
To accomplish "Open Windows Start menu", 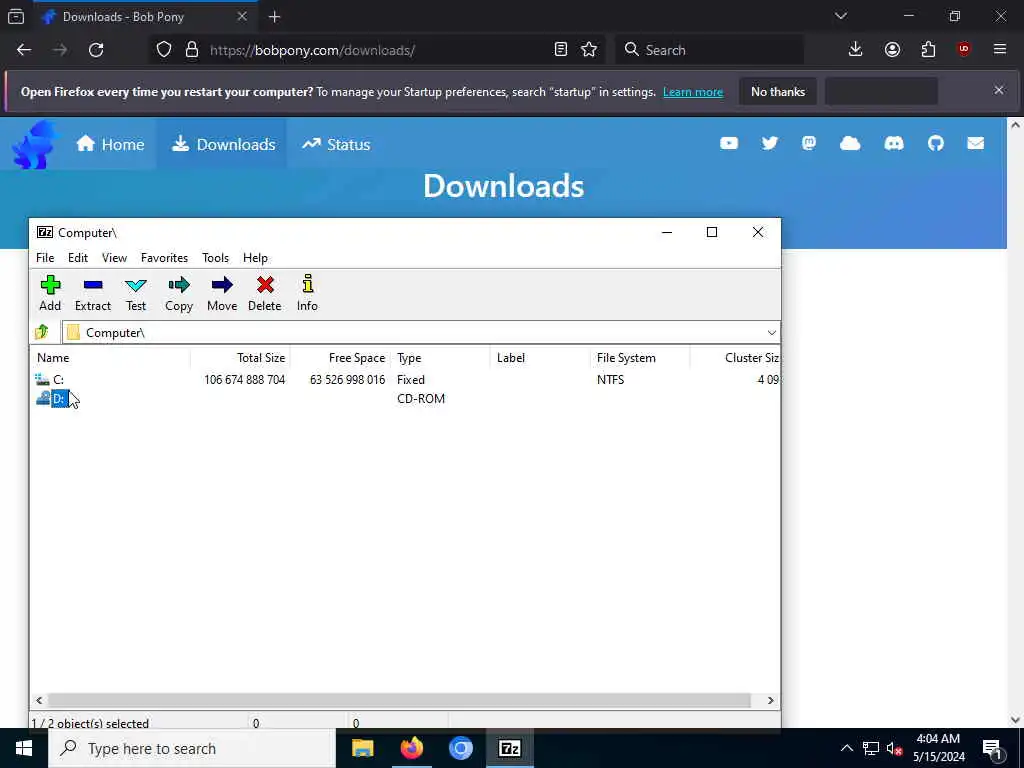I will pyautogui.click(x=24, y=748).
